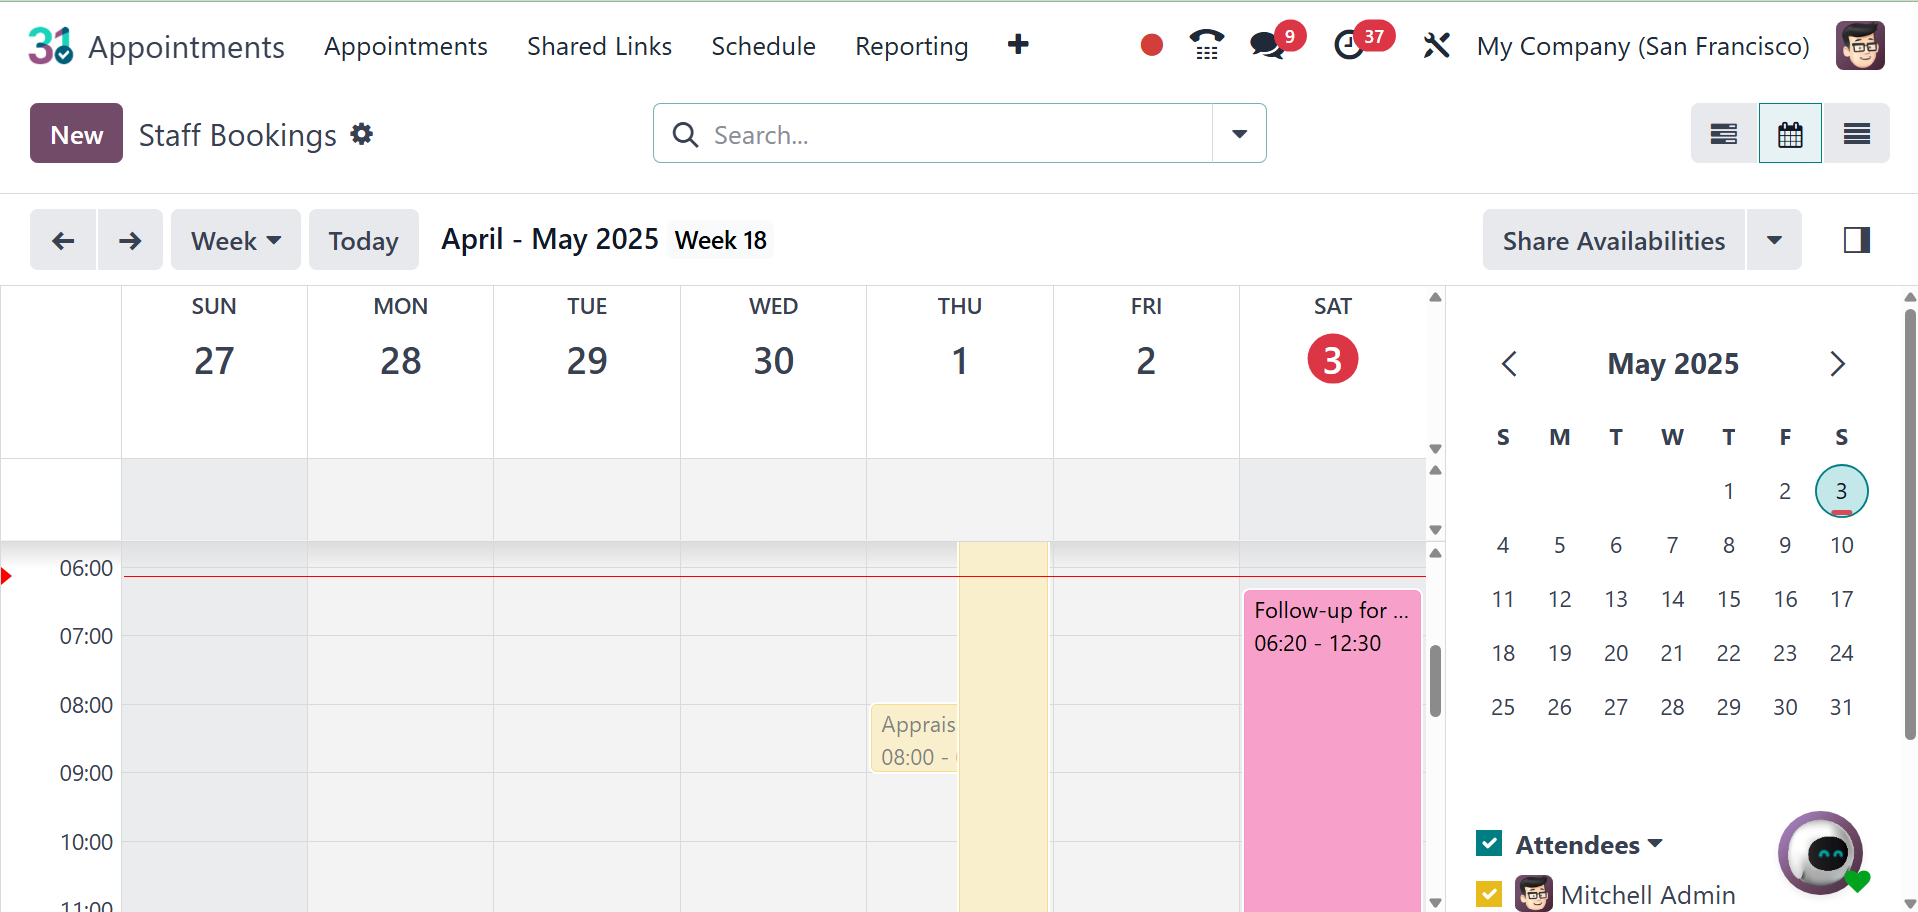Open the activities clock icon
Image resolution: width=1918 pixels, height=912 pixels.
click(x=1349, y=45)
